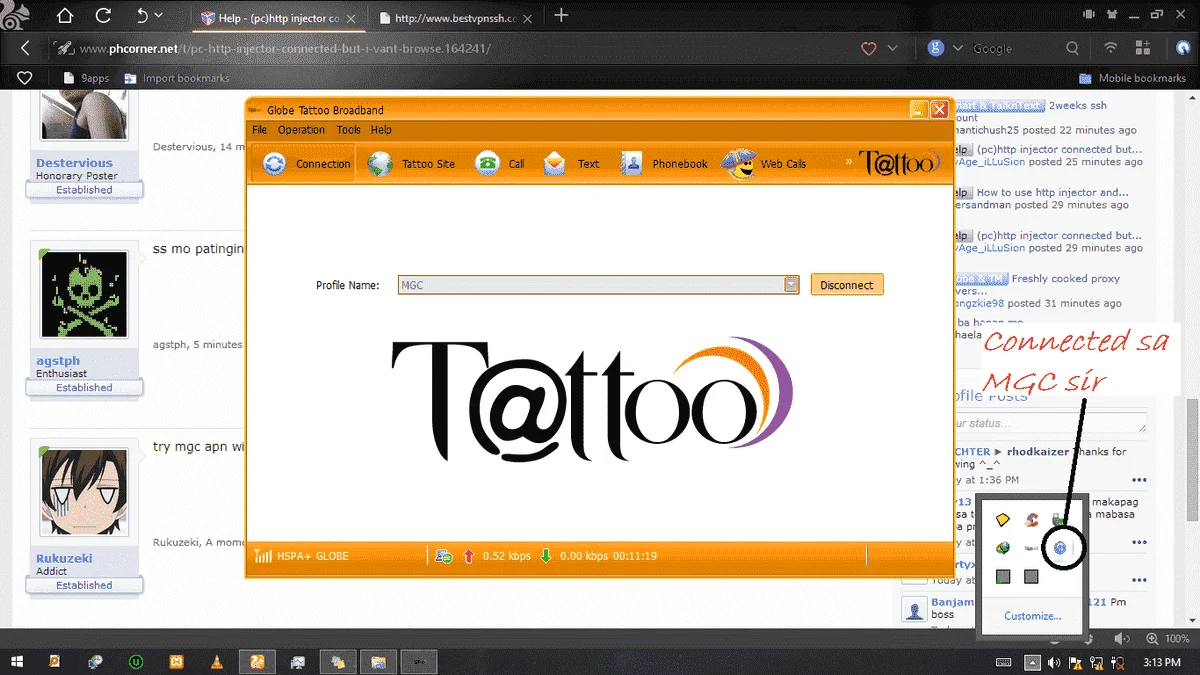
Task: Open the 9apps bookmark
Action: 86,78
